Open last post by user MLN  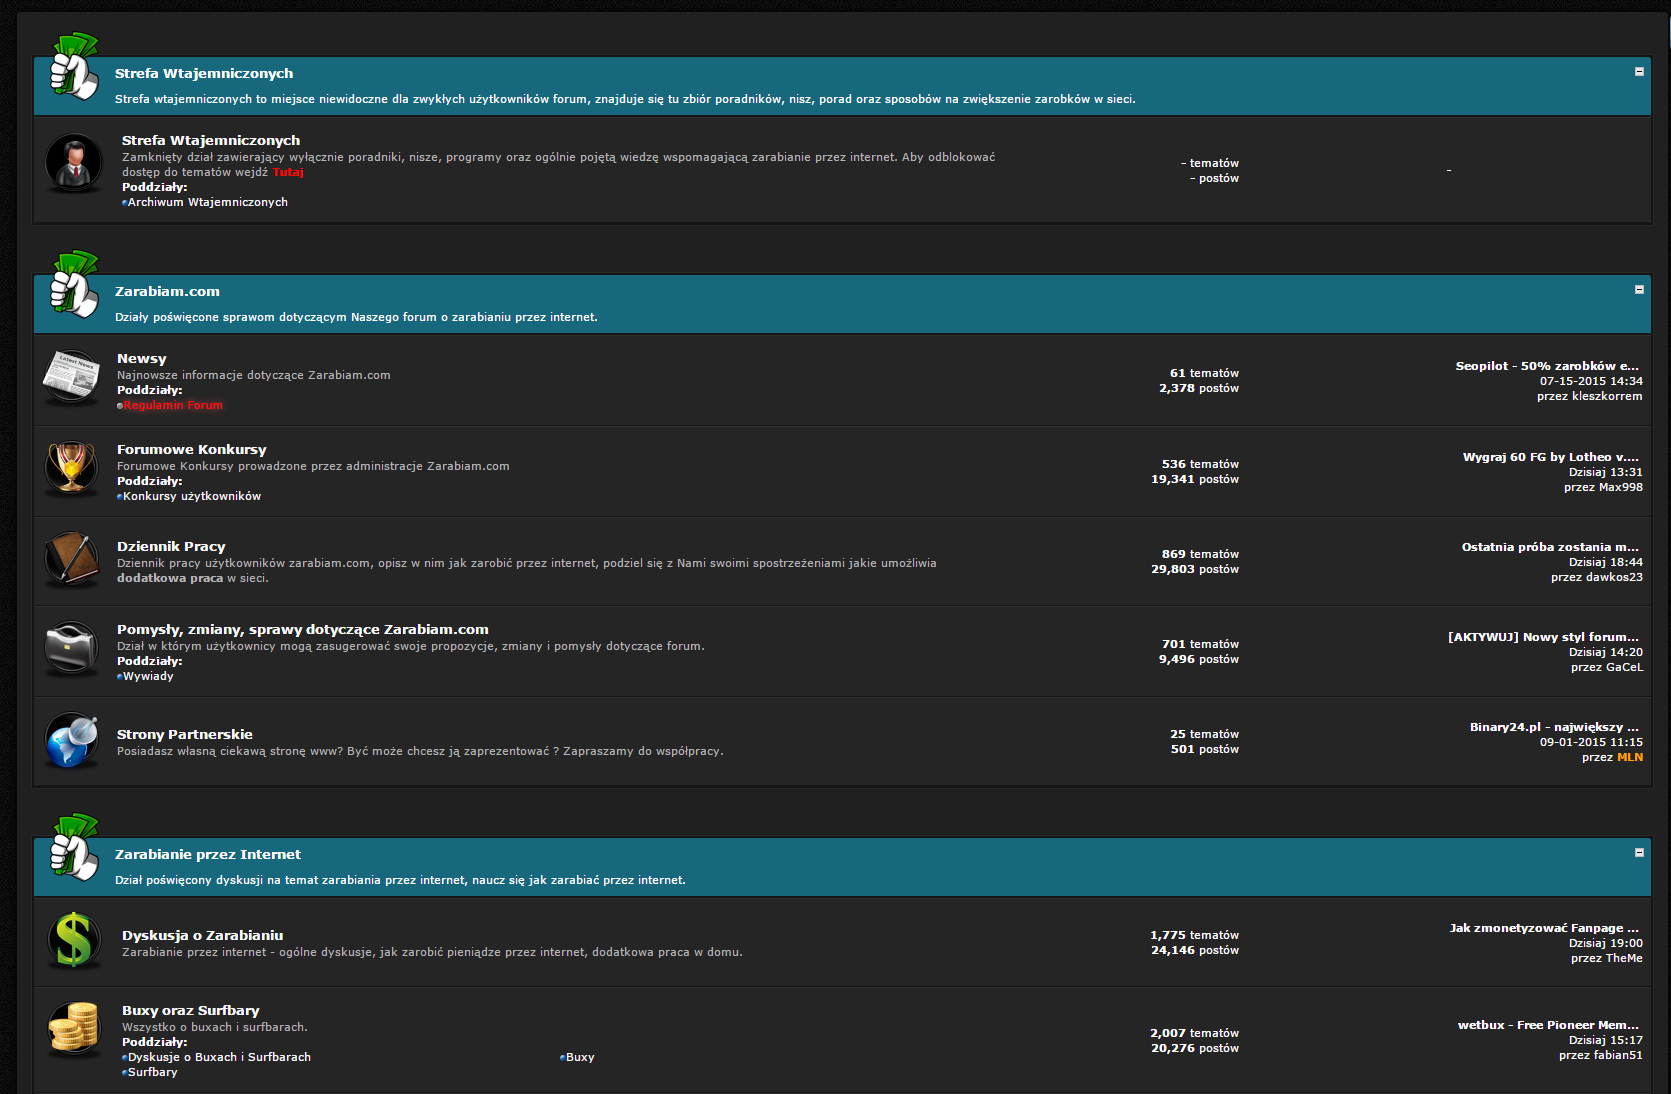click(1629, 758)
